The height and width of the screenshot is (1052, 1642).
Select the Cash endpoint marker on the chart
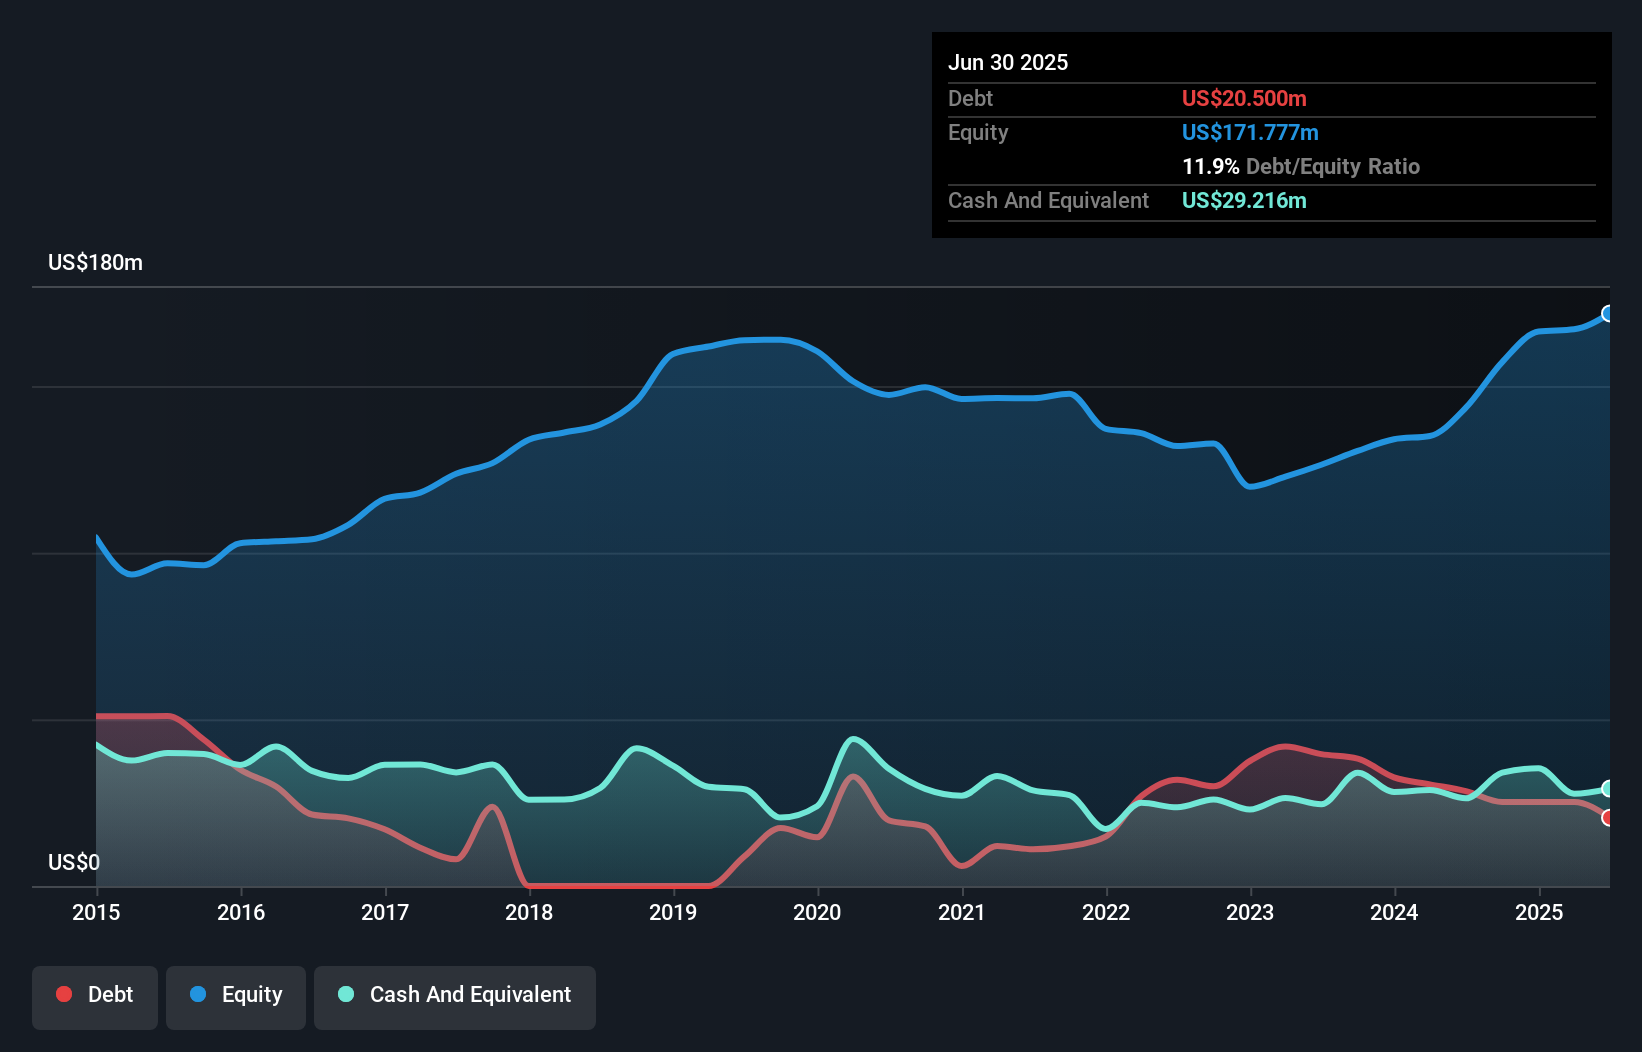tap(1608, 789)
